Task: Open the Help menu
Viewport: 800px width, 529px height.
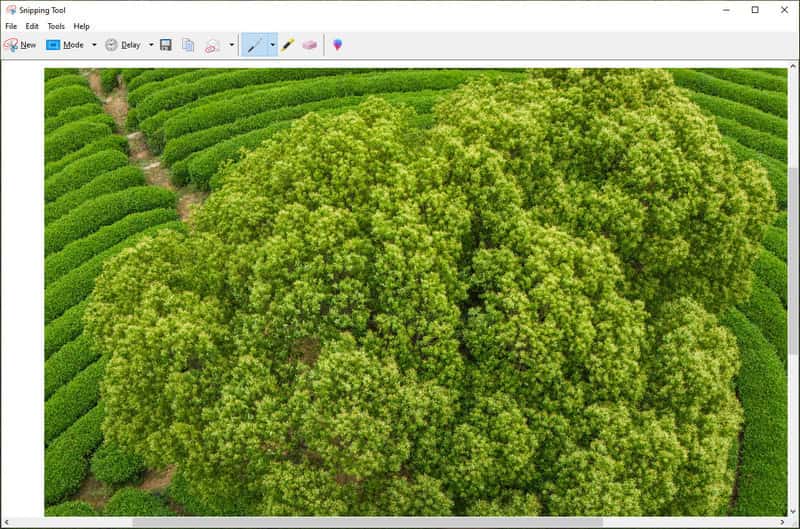Action: pos(82,26)
